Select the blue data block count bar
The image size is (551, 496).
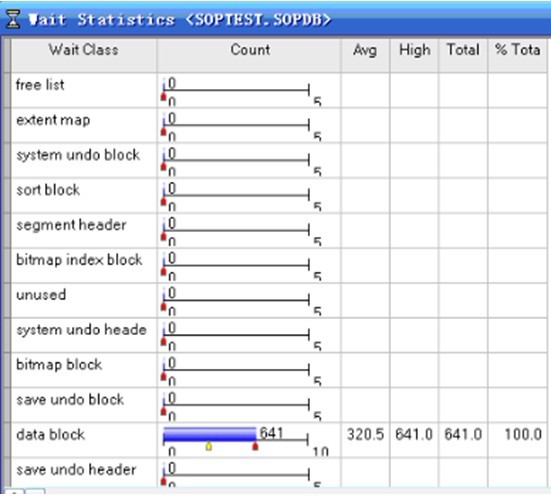pyautogui.click(x=210, y=434)
